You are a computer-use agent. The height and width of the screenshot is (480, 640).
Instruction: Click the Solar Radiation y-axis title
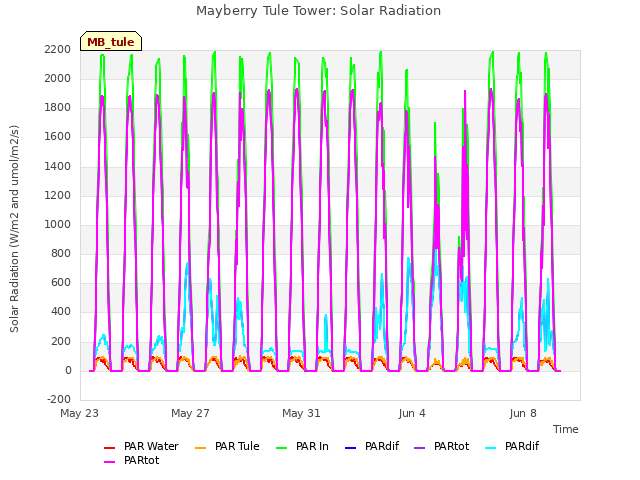14,229
